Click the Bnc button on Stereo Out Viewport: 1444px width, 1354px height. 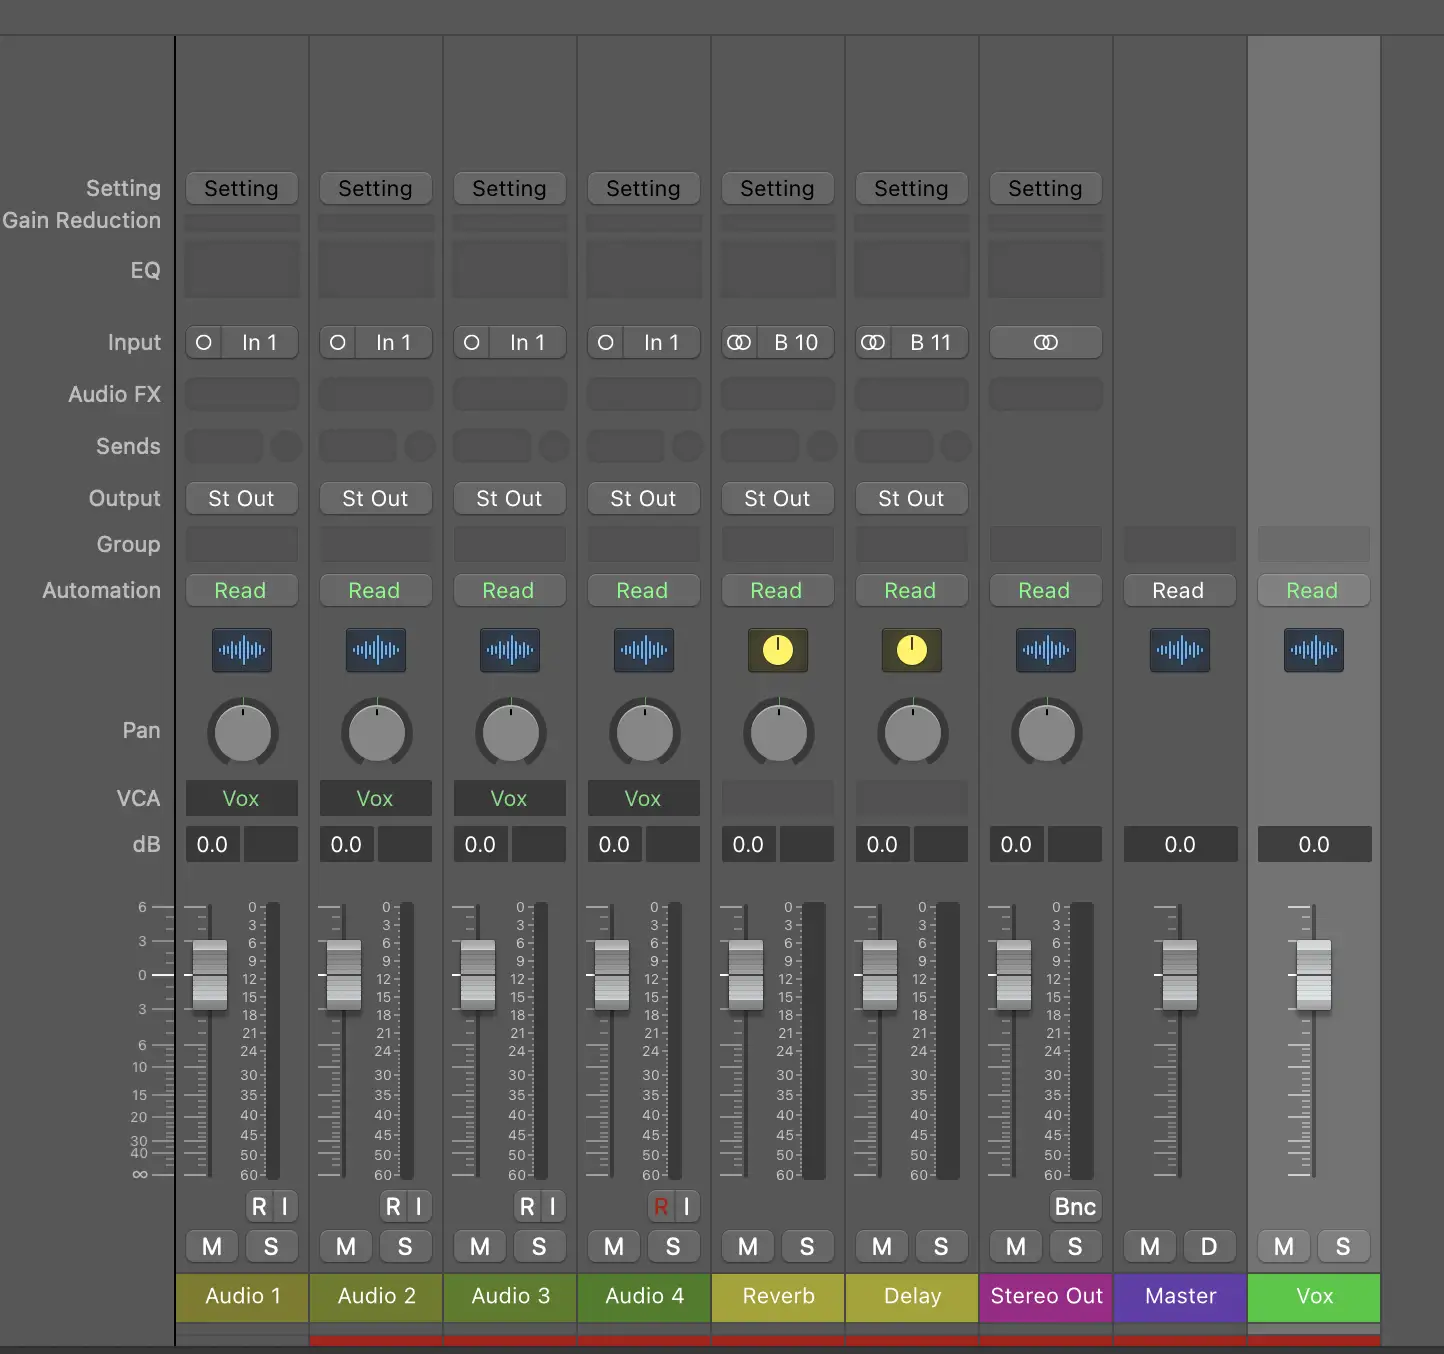coord(1075,1207)
